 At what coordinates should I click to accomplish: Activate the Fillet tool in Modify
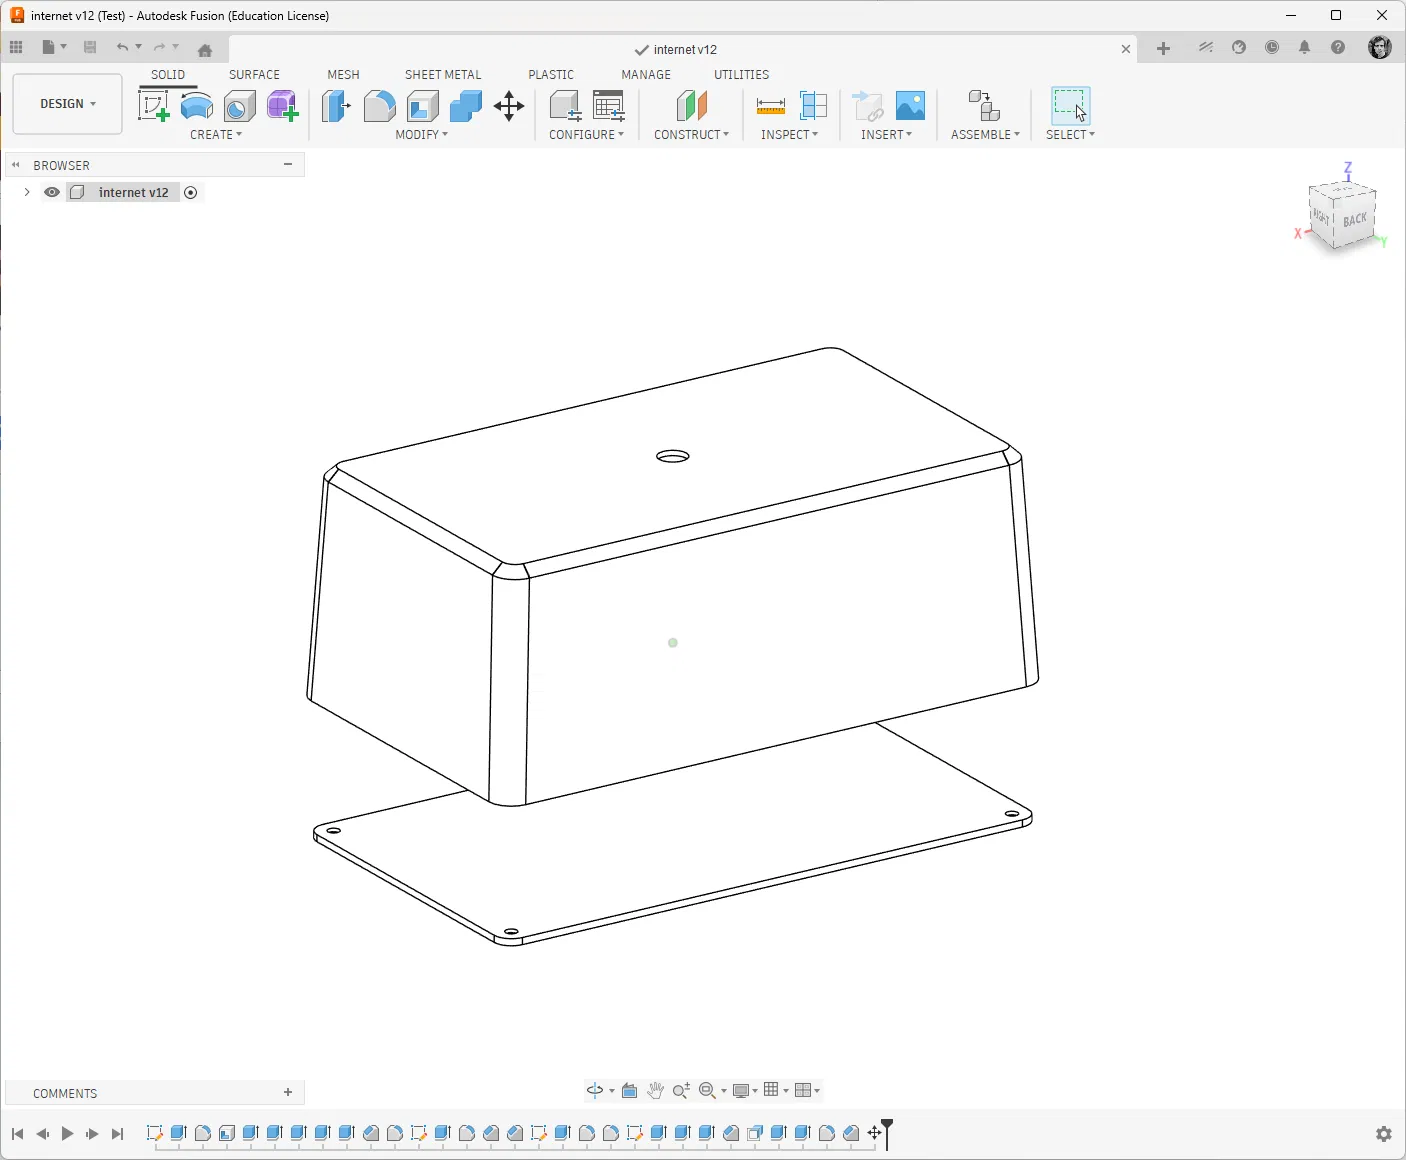click(x=379, y=105)
